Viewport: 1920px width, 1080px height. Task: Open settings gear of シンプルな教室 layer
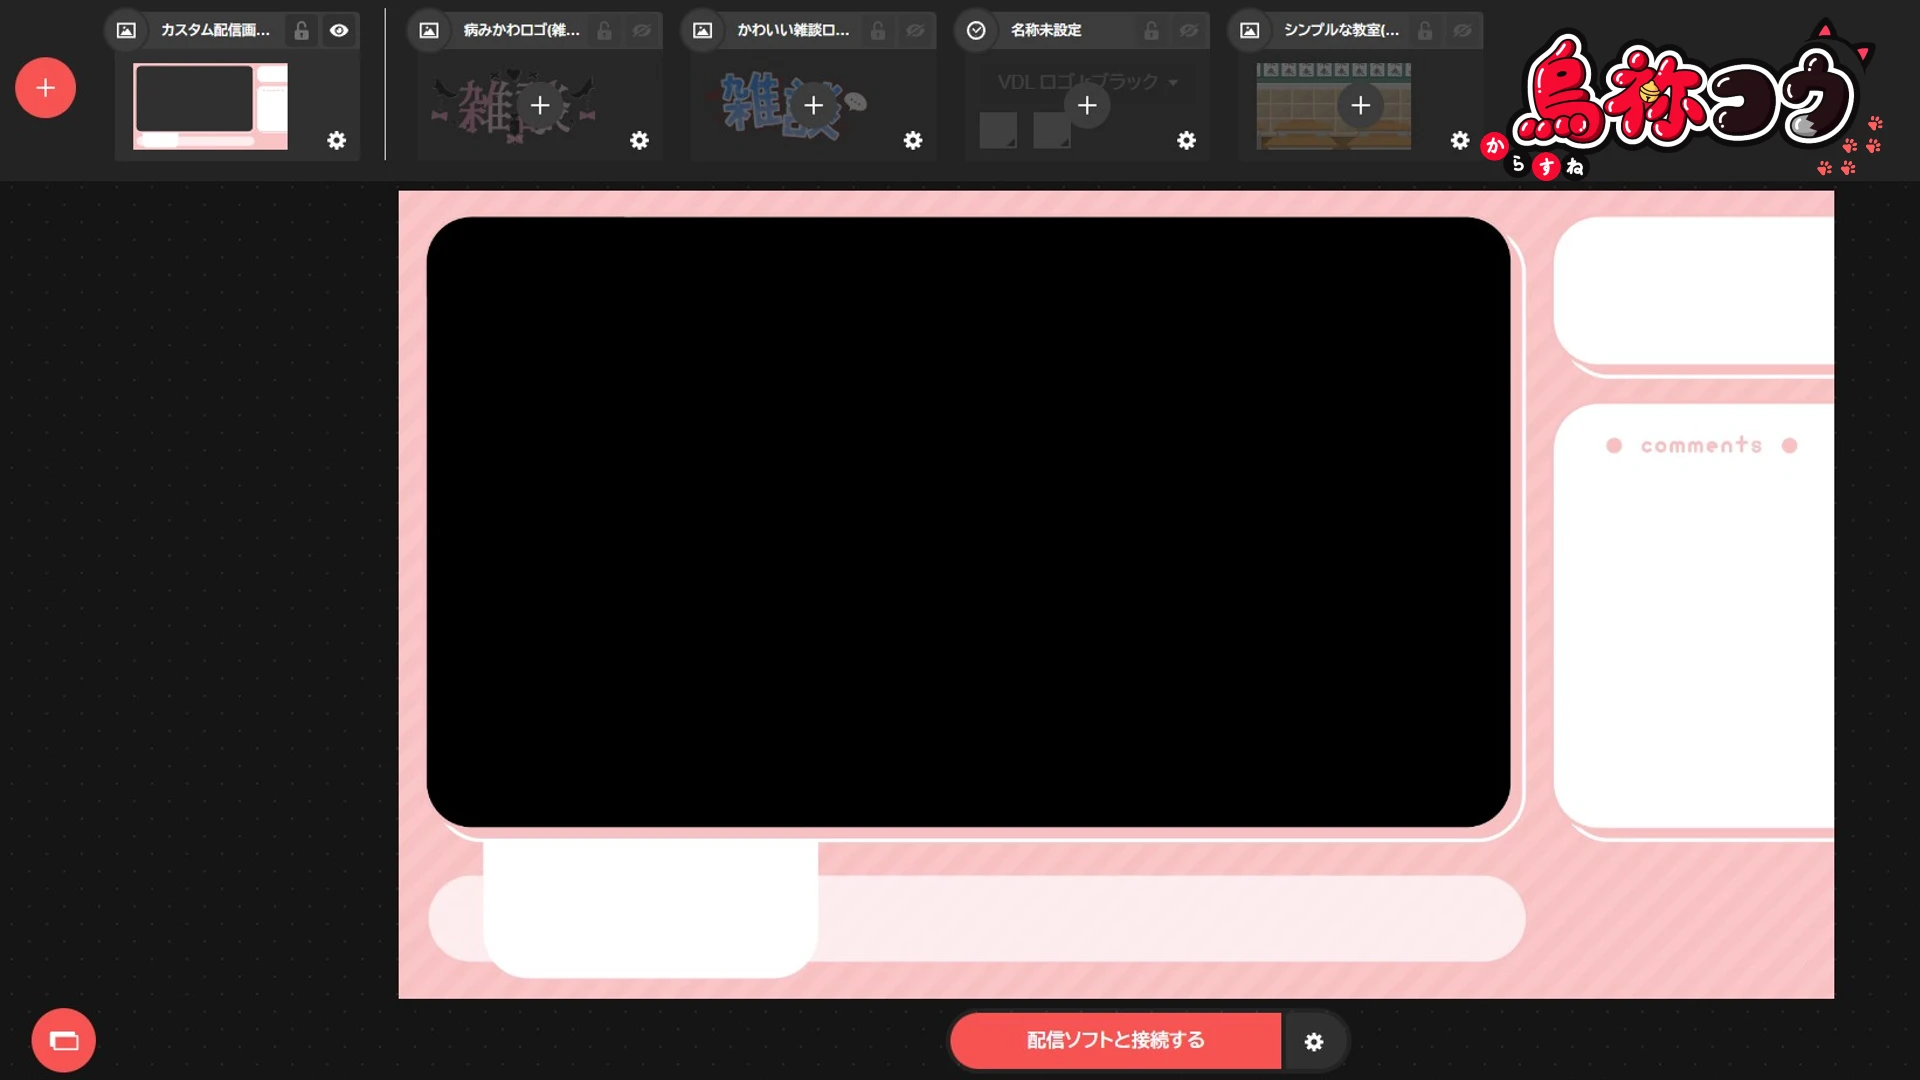tap(1460, 140)
